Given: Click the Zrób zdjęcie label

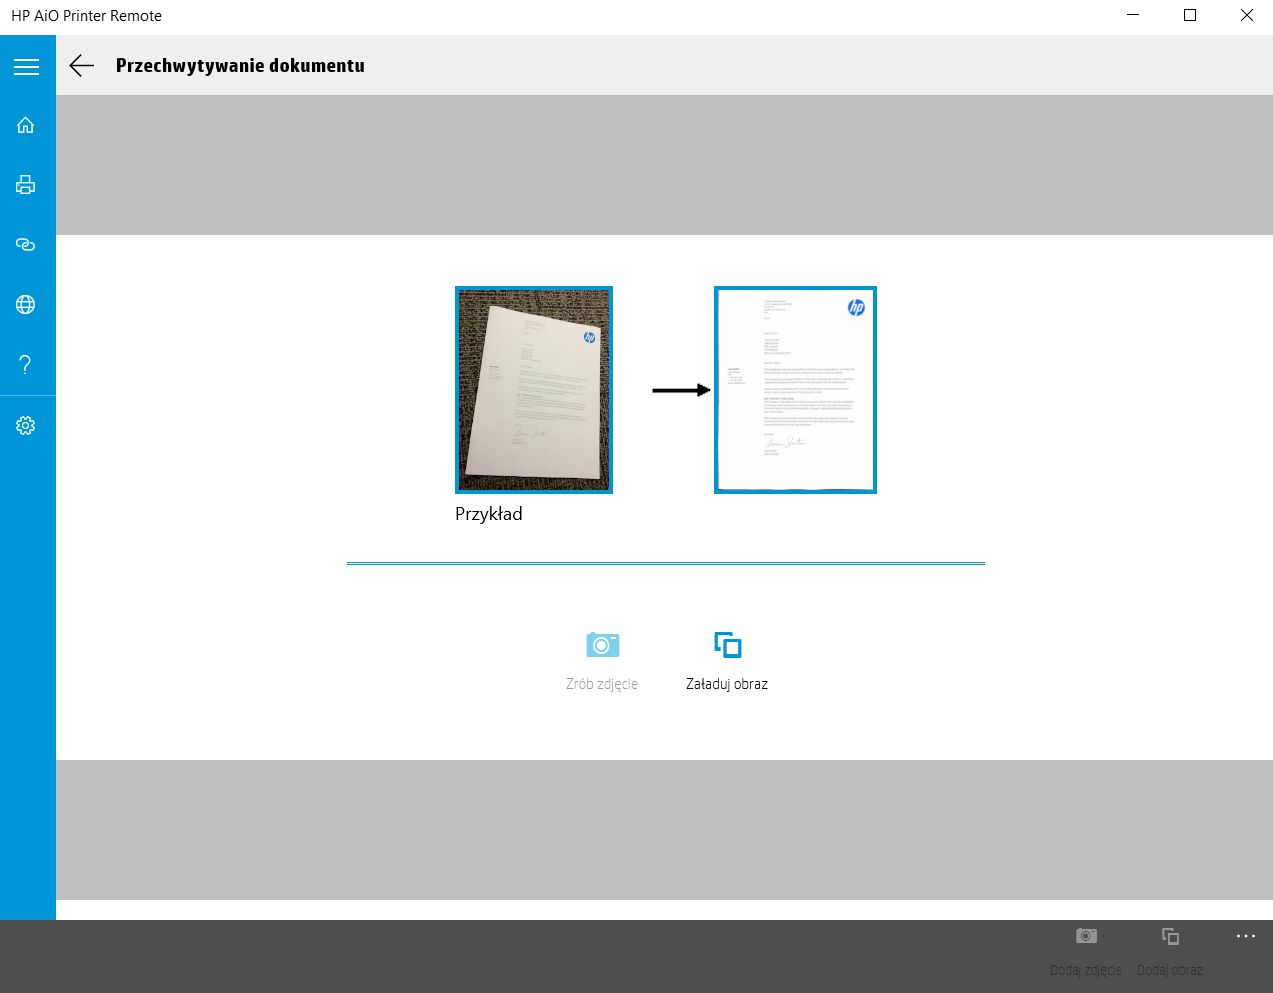Looking at the screenshot, I should (602, 685).
